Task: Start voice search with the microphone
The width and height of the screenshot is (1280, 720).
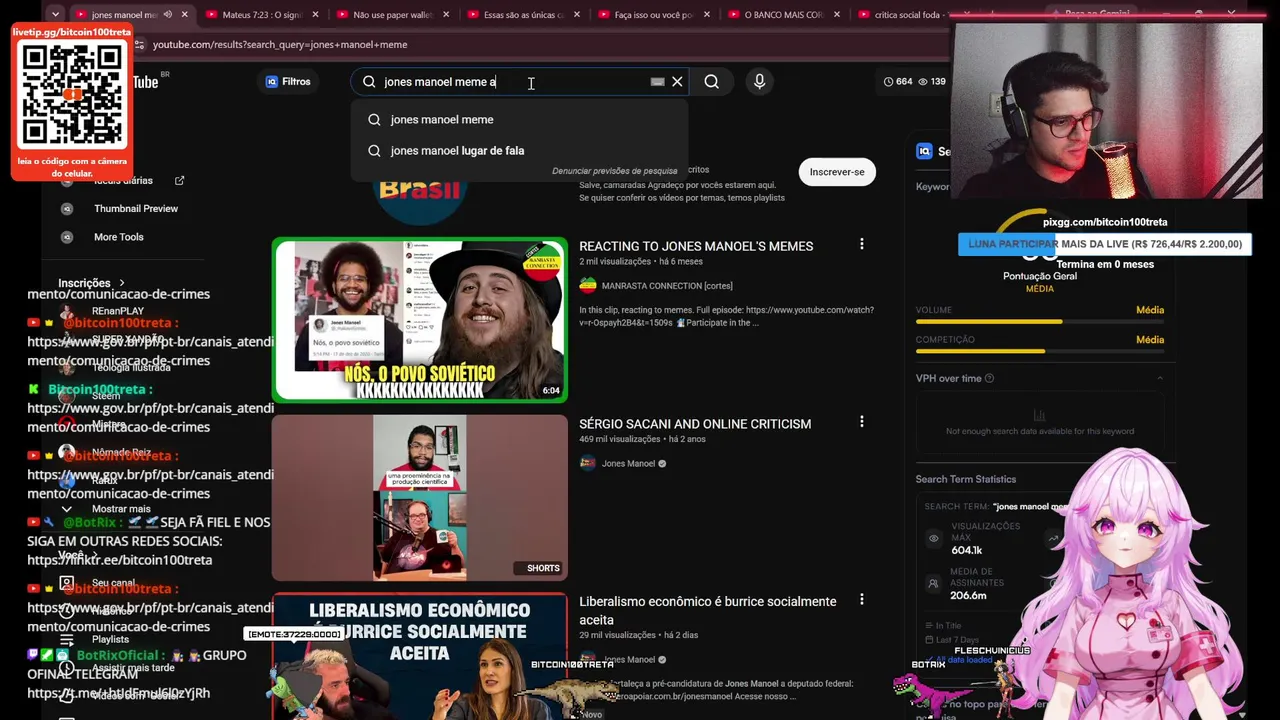Action: coord(760,82)
